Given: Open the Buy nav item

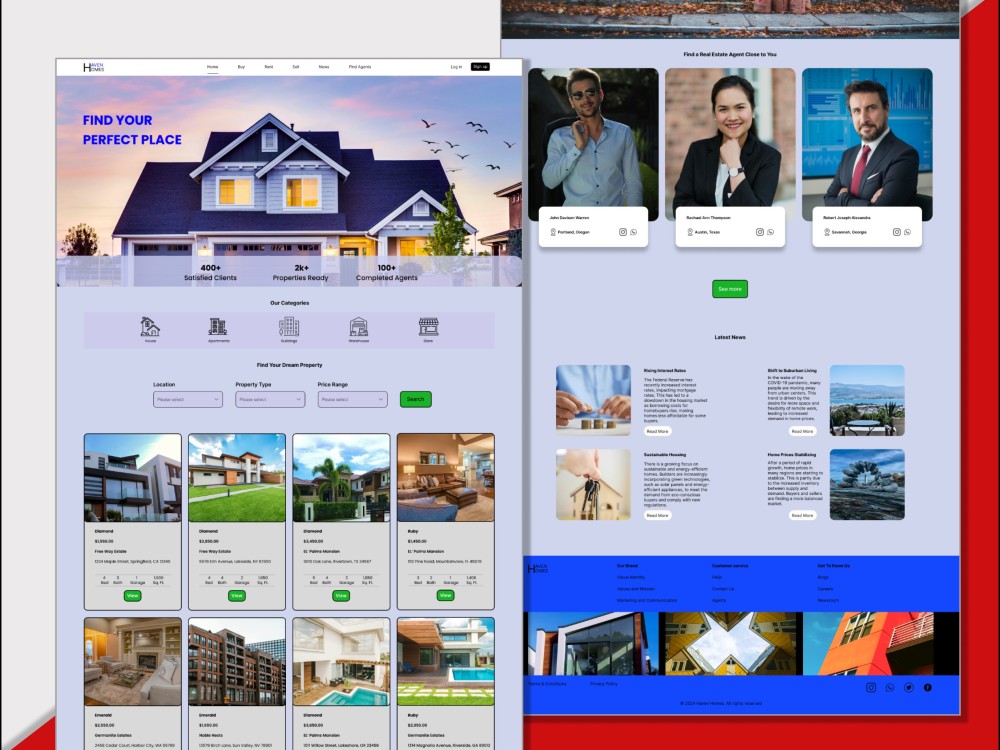Looking at the screenshot, I should click(241, 67).
